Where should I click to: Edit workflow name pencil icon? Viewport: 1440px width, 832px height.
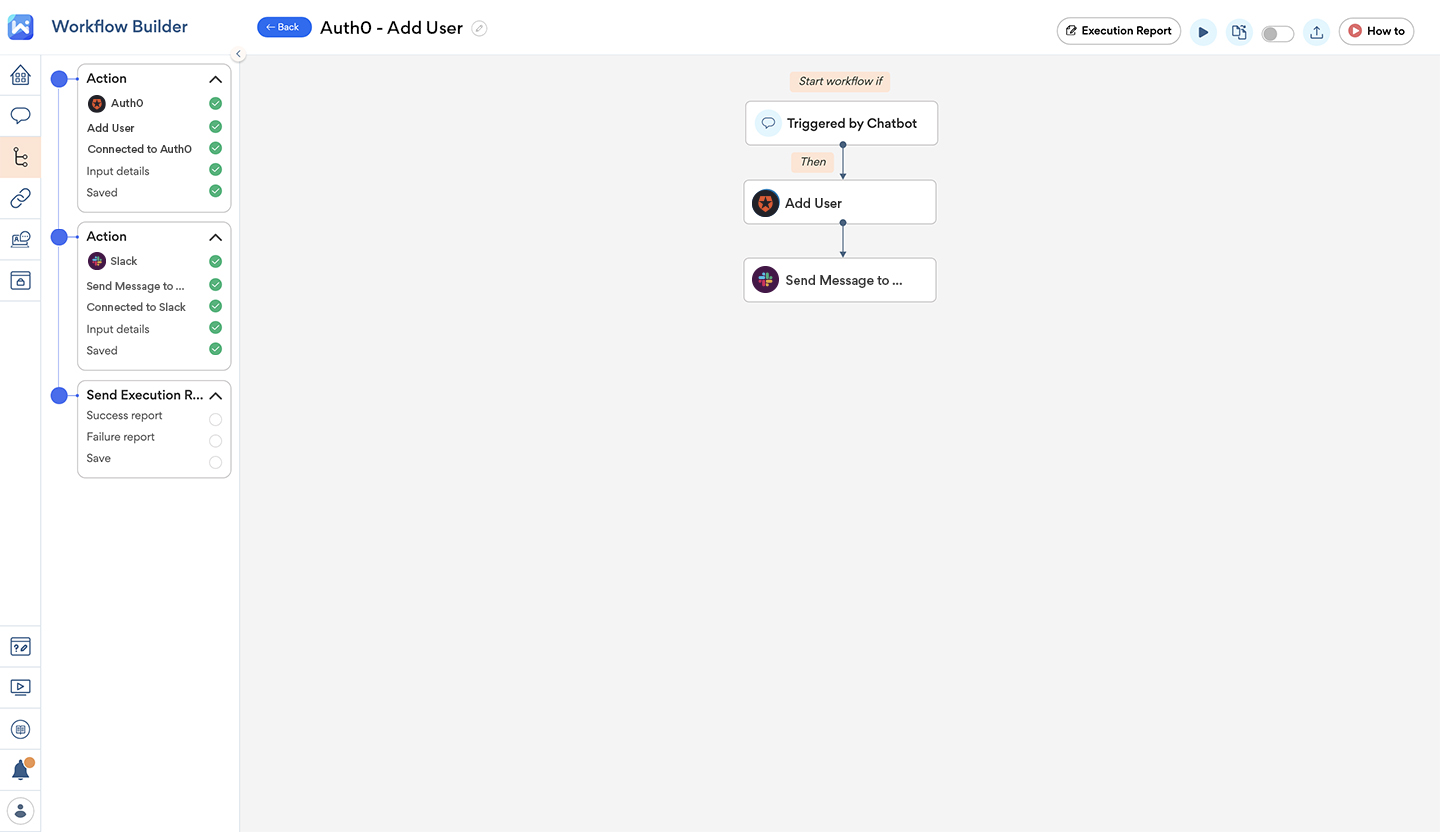click(479, 28)
